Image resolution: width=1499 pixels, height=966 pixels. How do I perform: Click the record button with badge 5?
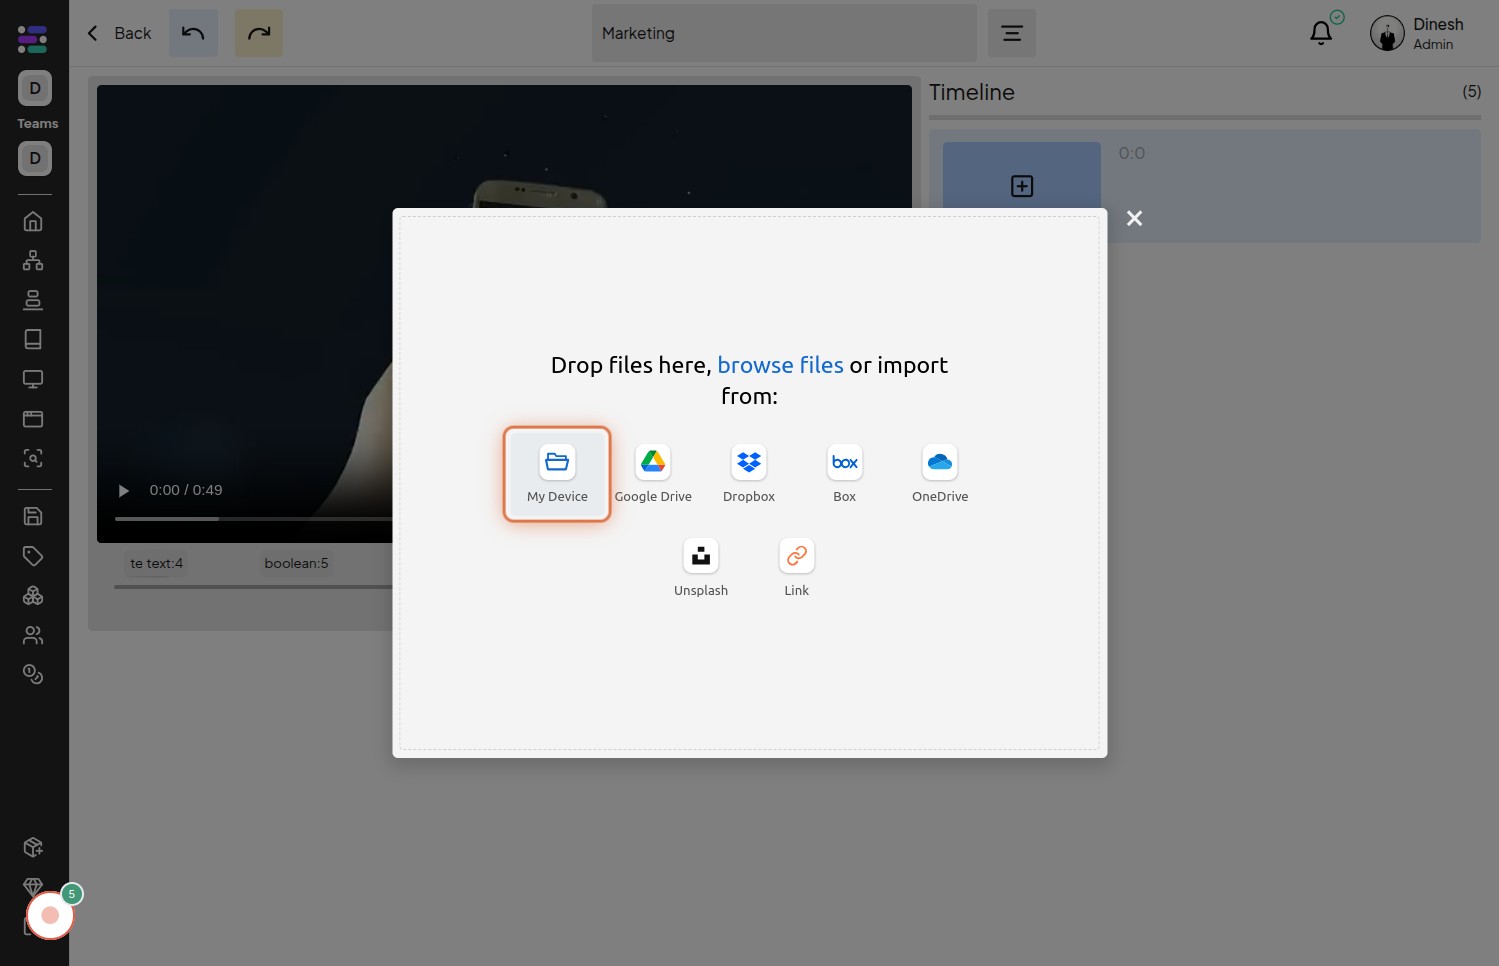coord(50,915)
